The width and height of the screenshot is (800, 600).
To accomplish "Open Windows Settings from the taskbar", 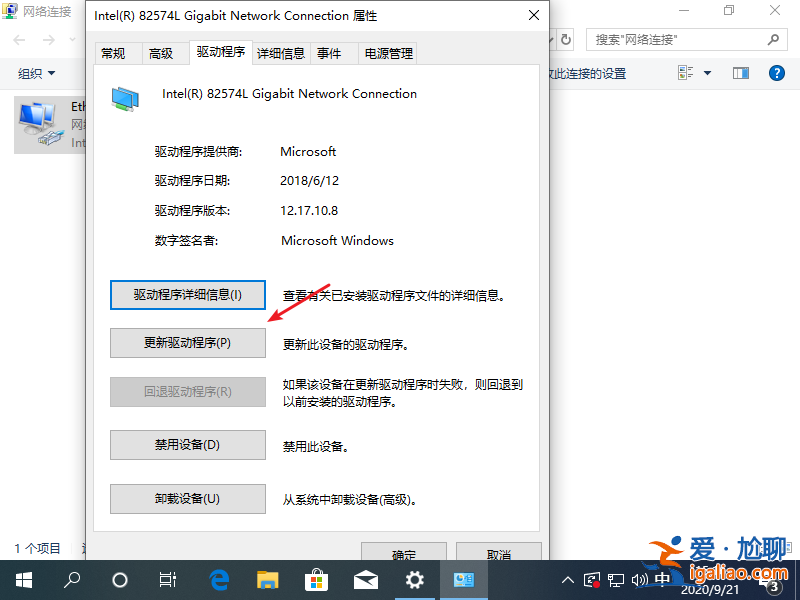I will pyautogui.click(x=415, y=579).
